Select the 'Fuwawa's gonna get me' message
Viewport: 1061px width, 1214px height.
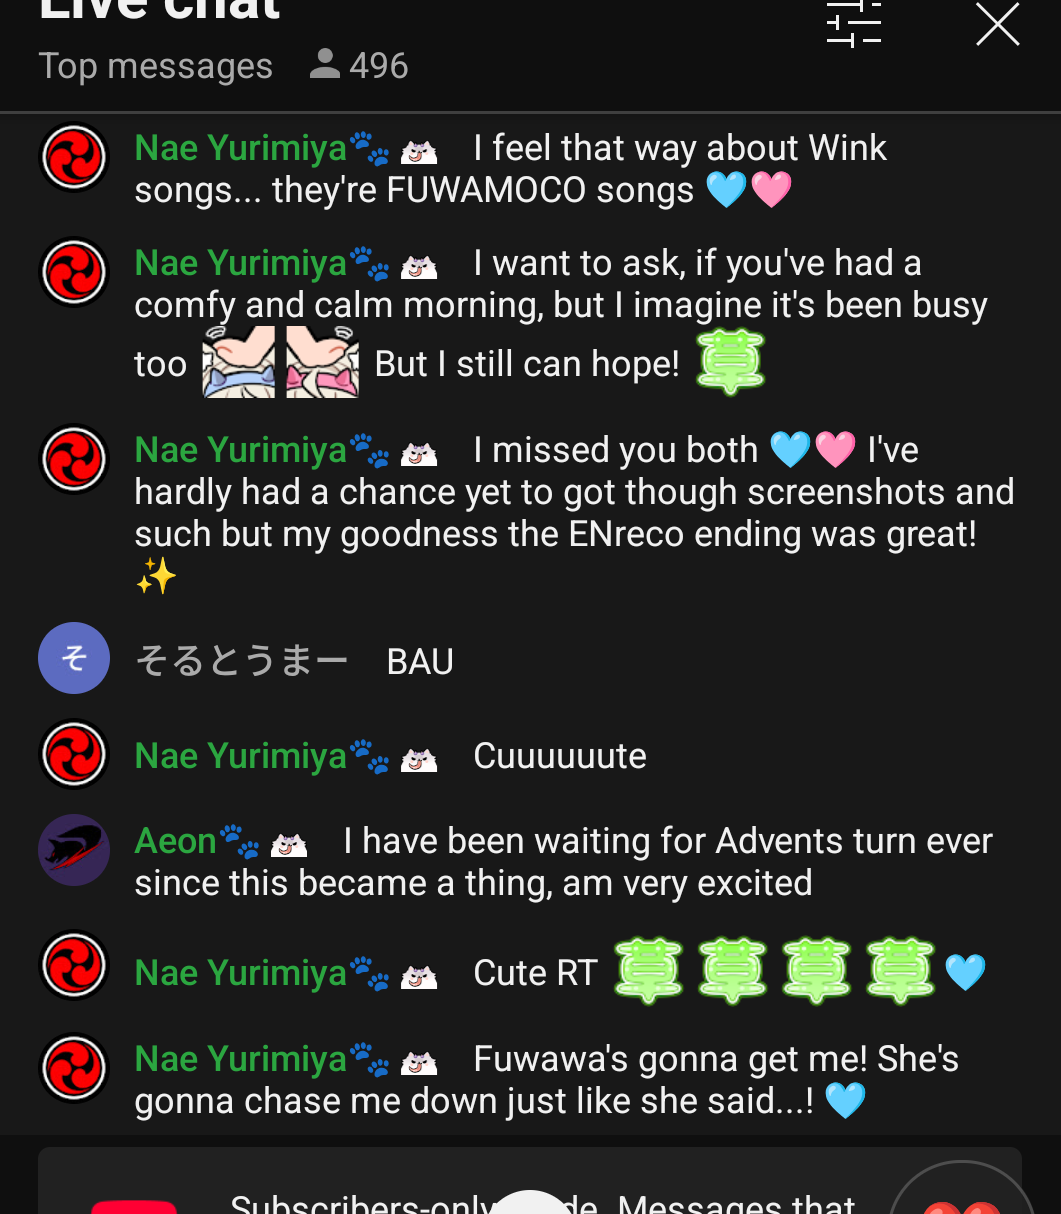click(547, 1080)
